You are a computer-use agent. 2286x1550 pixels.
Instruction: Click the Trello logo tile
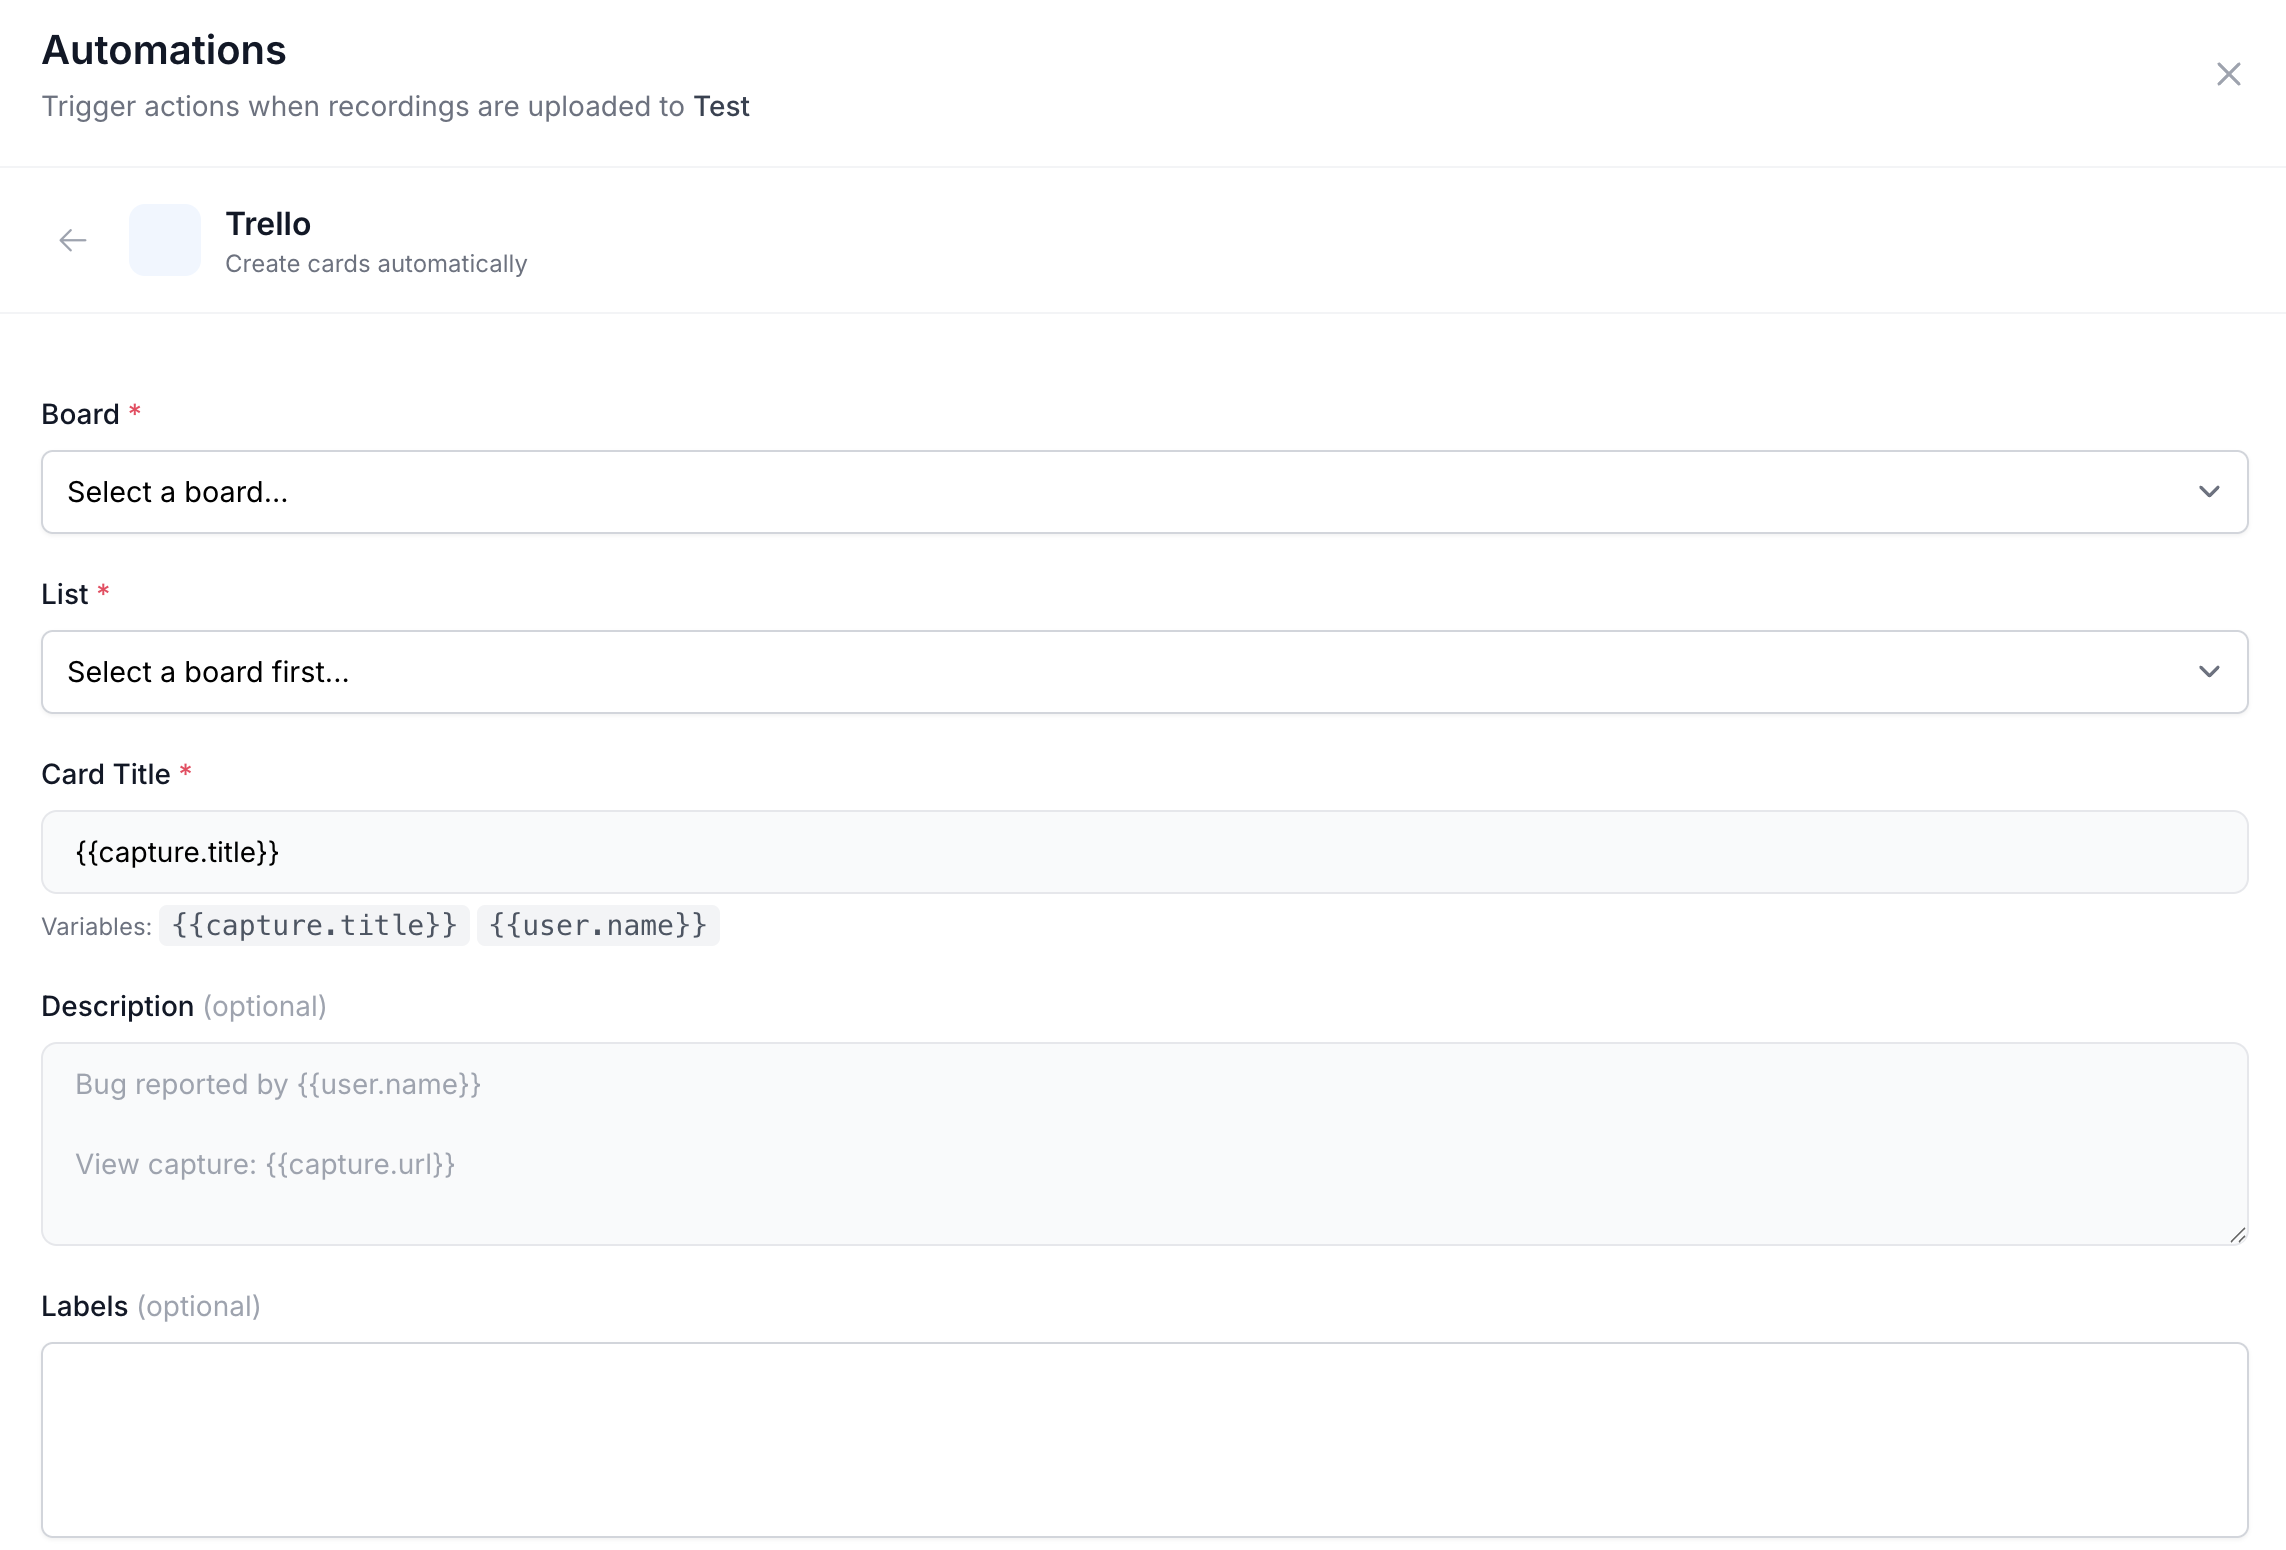[x=165, y=240]
